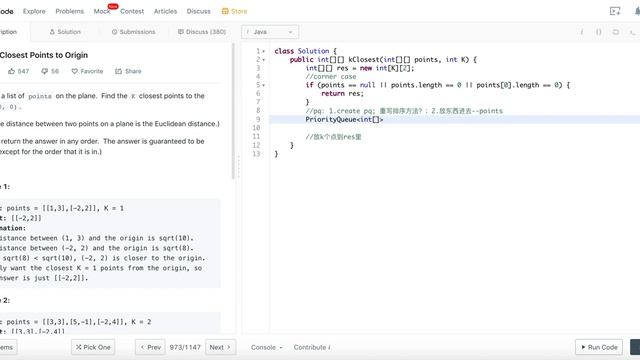
Task: Open the Articles menu
Action: (x=165, y=11)
